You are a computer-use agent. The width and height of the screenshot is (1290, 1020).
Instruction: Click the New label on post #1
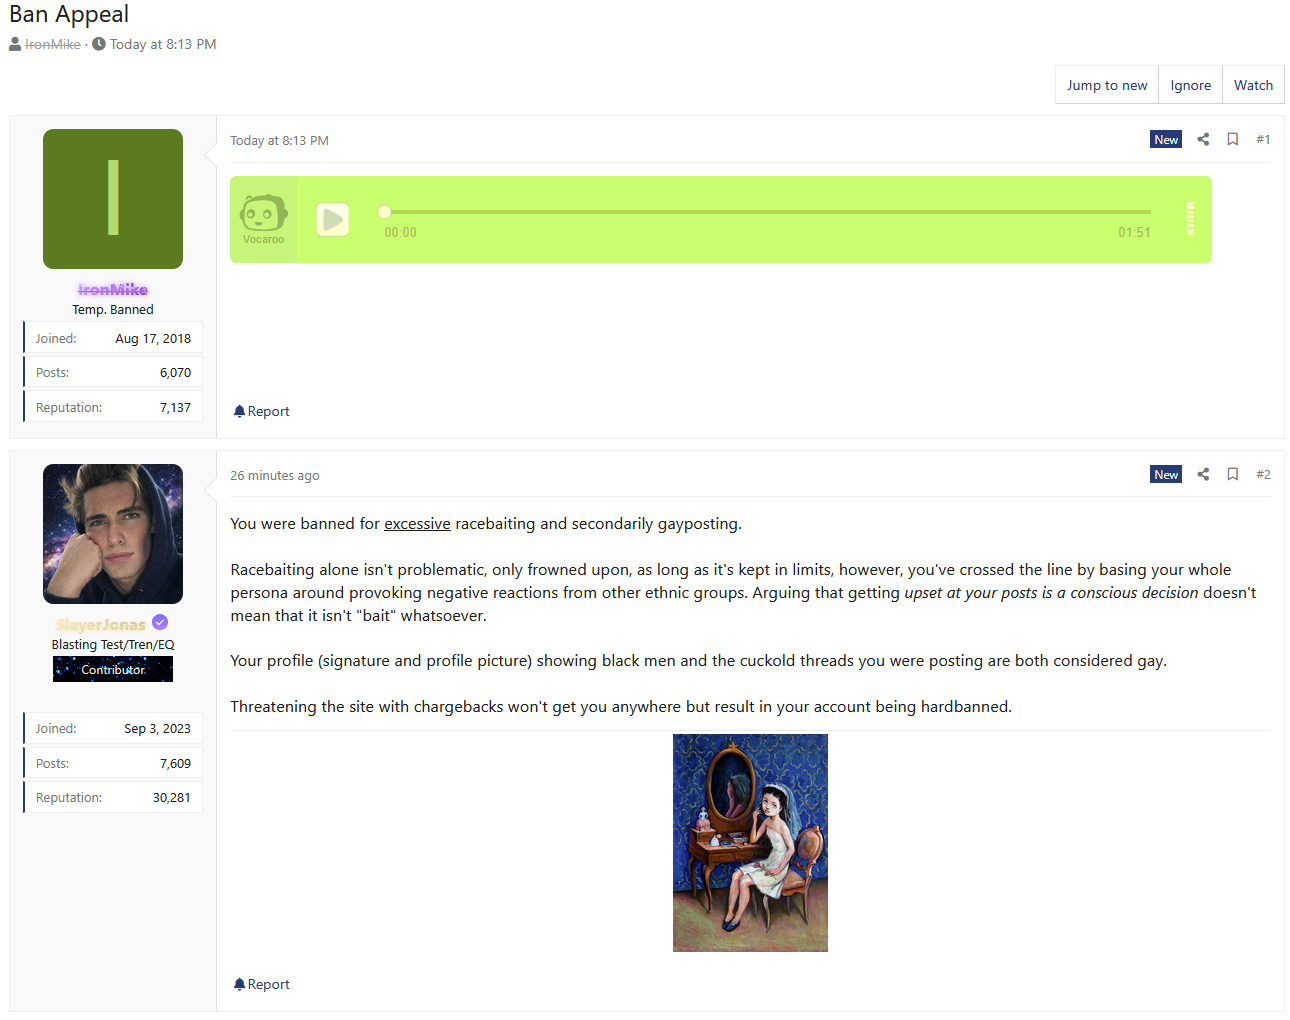click(x=1166, y=139)
